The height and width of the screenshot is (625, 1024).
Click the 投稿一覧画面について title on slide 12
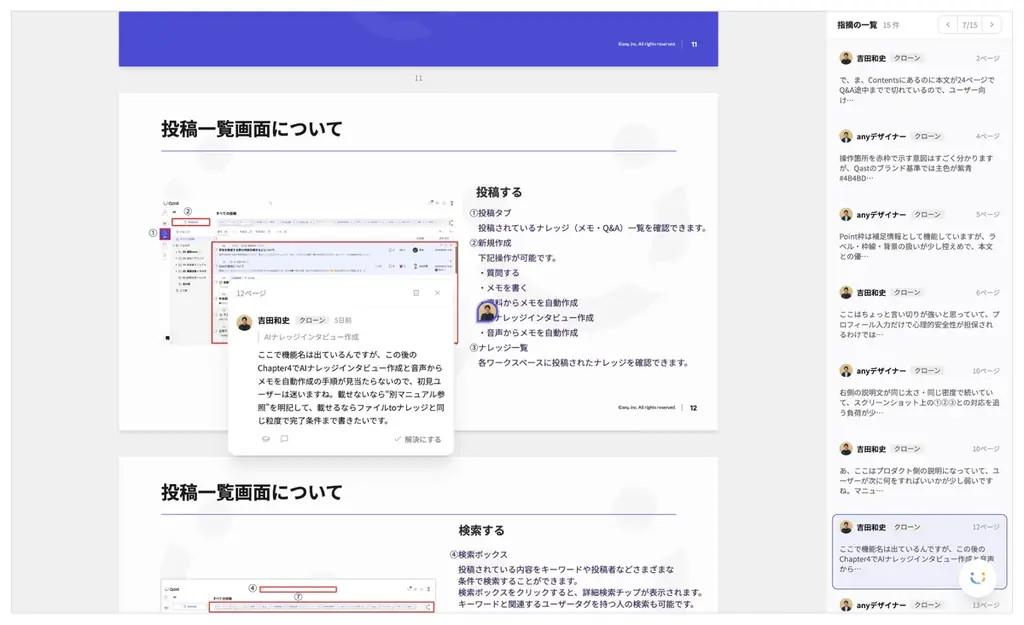point(251,129)
